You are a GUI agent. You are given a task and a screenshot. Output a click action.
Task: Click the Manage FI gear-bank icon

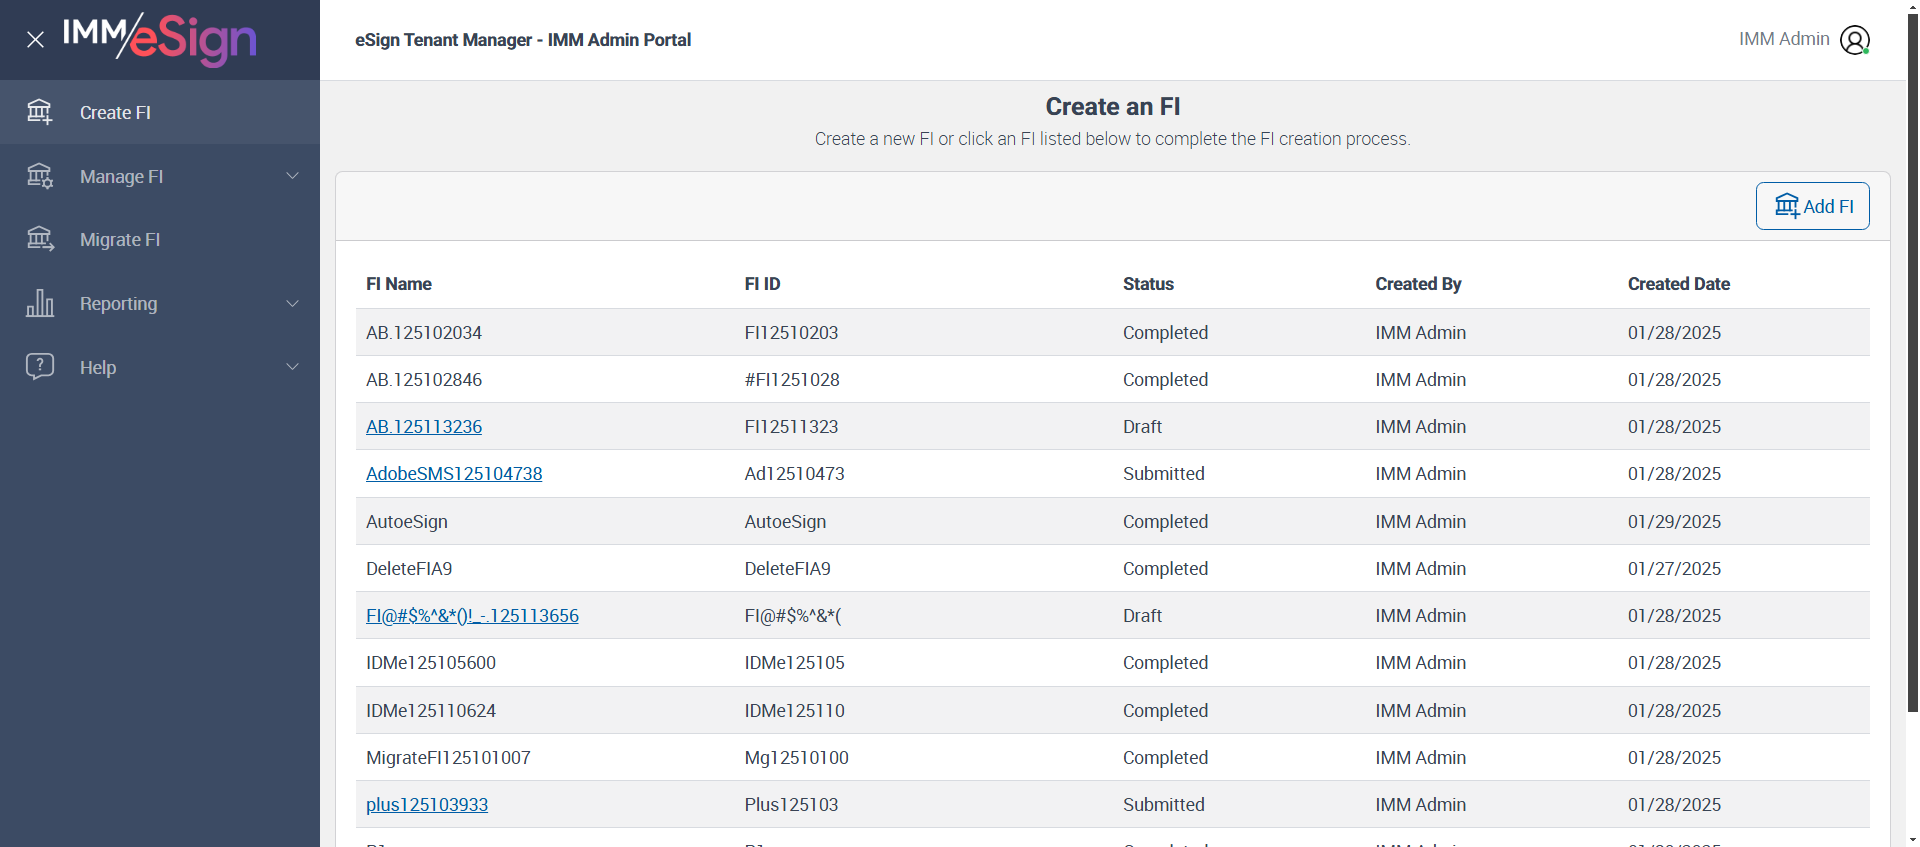coord(40,176)
